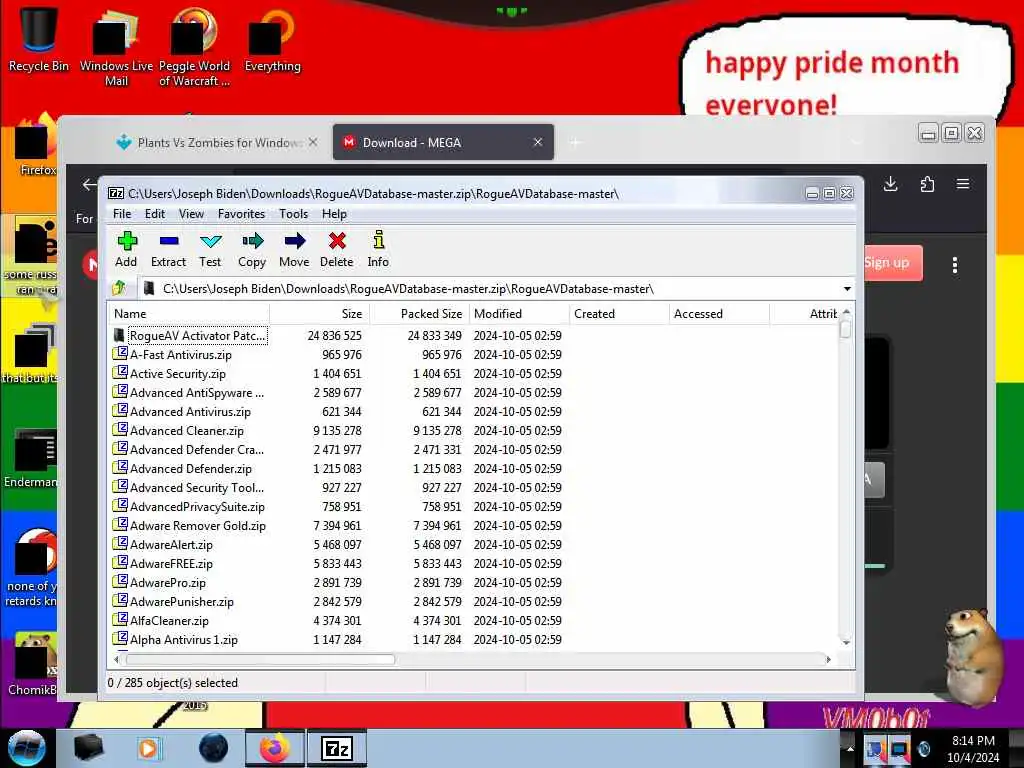The width and height of the screenshot is (1024, 768).
Task: Open the View menu
Action: coord(191,214)
